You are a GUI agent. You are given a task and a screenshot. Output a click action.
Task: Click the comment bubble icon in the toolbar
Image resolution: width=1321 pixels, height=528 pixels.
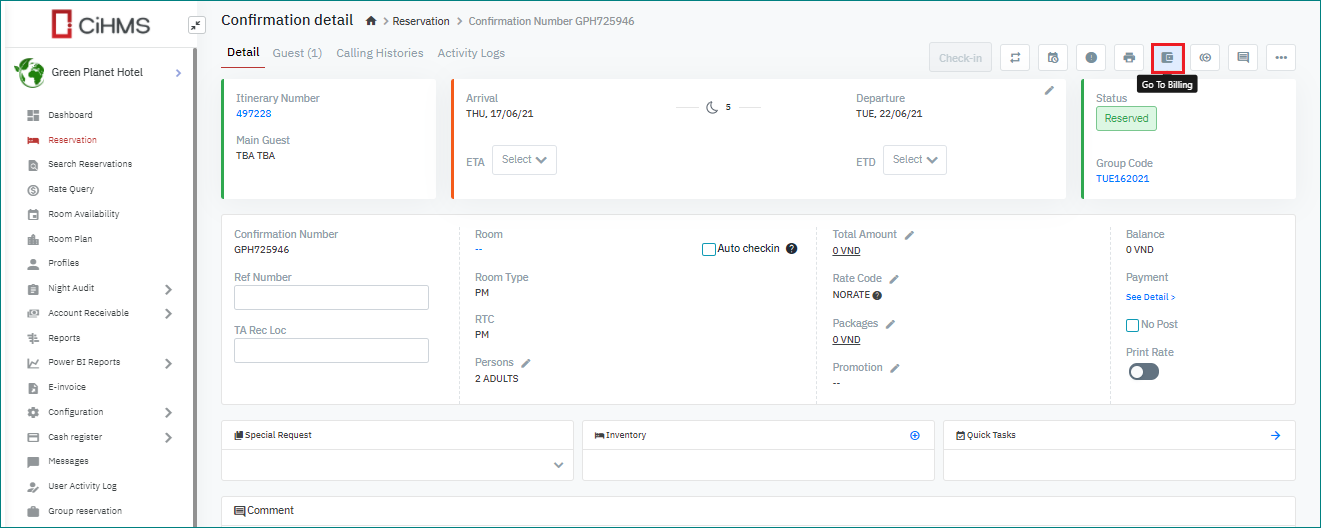pos(1243,58)
